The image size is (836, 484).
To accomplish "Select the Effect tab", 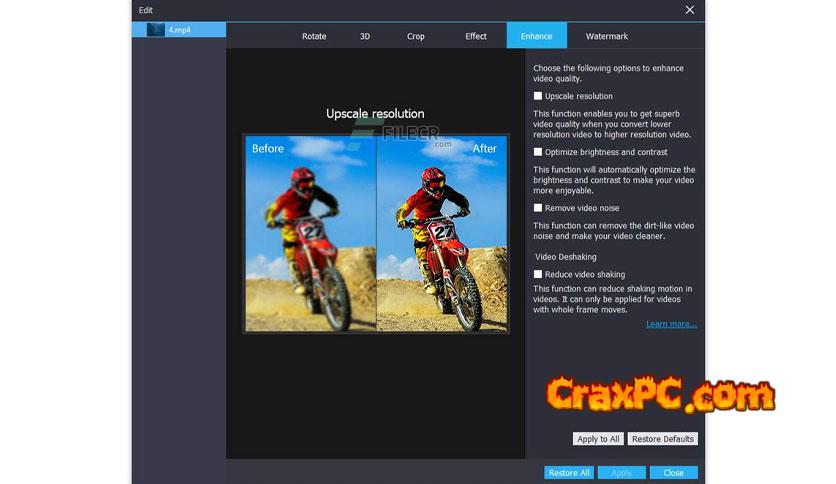I will tap(476, 36).
